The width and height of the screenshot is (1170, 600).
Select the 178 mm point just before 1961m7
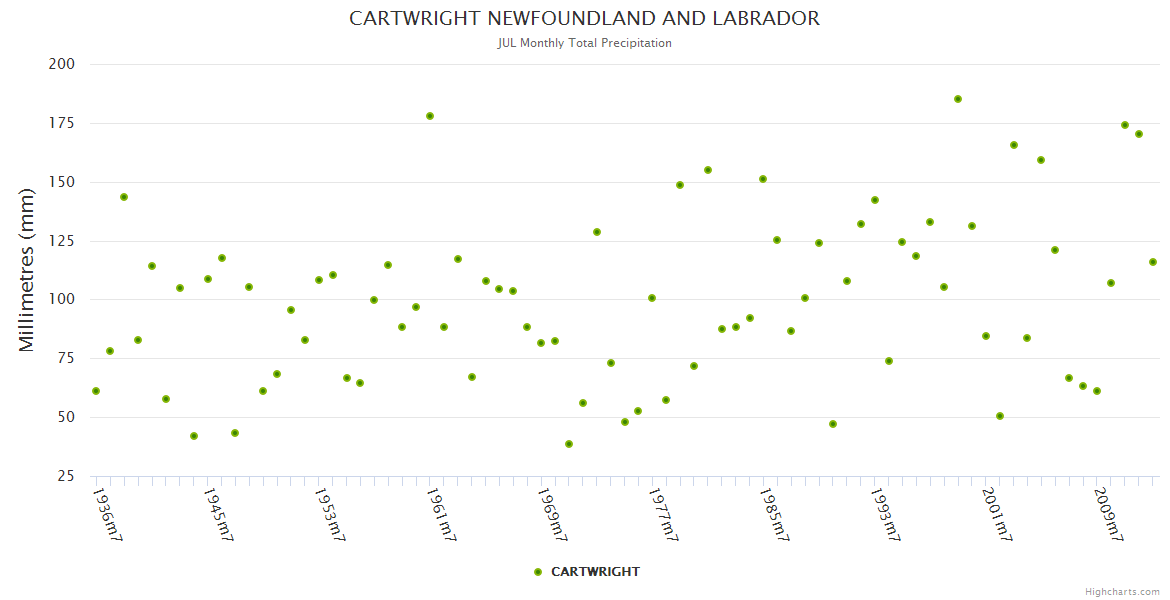tap(430, 116)
